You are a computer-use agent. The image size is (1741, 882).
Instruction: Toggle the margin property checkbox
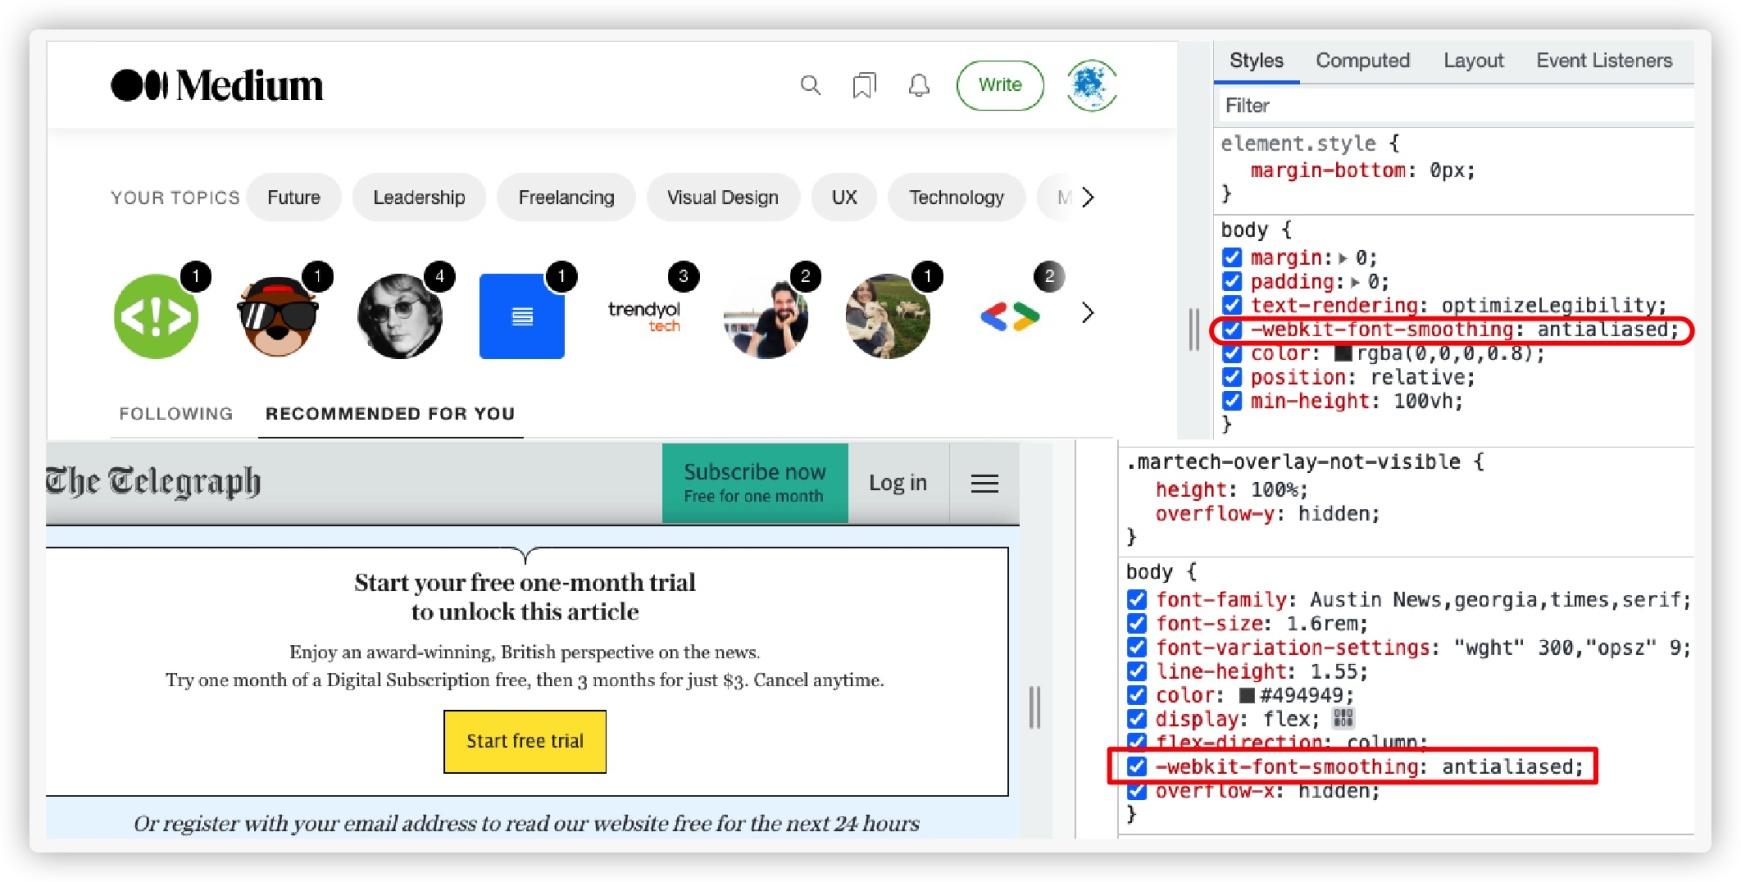click(x=1232, y=258)
